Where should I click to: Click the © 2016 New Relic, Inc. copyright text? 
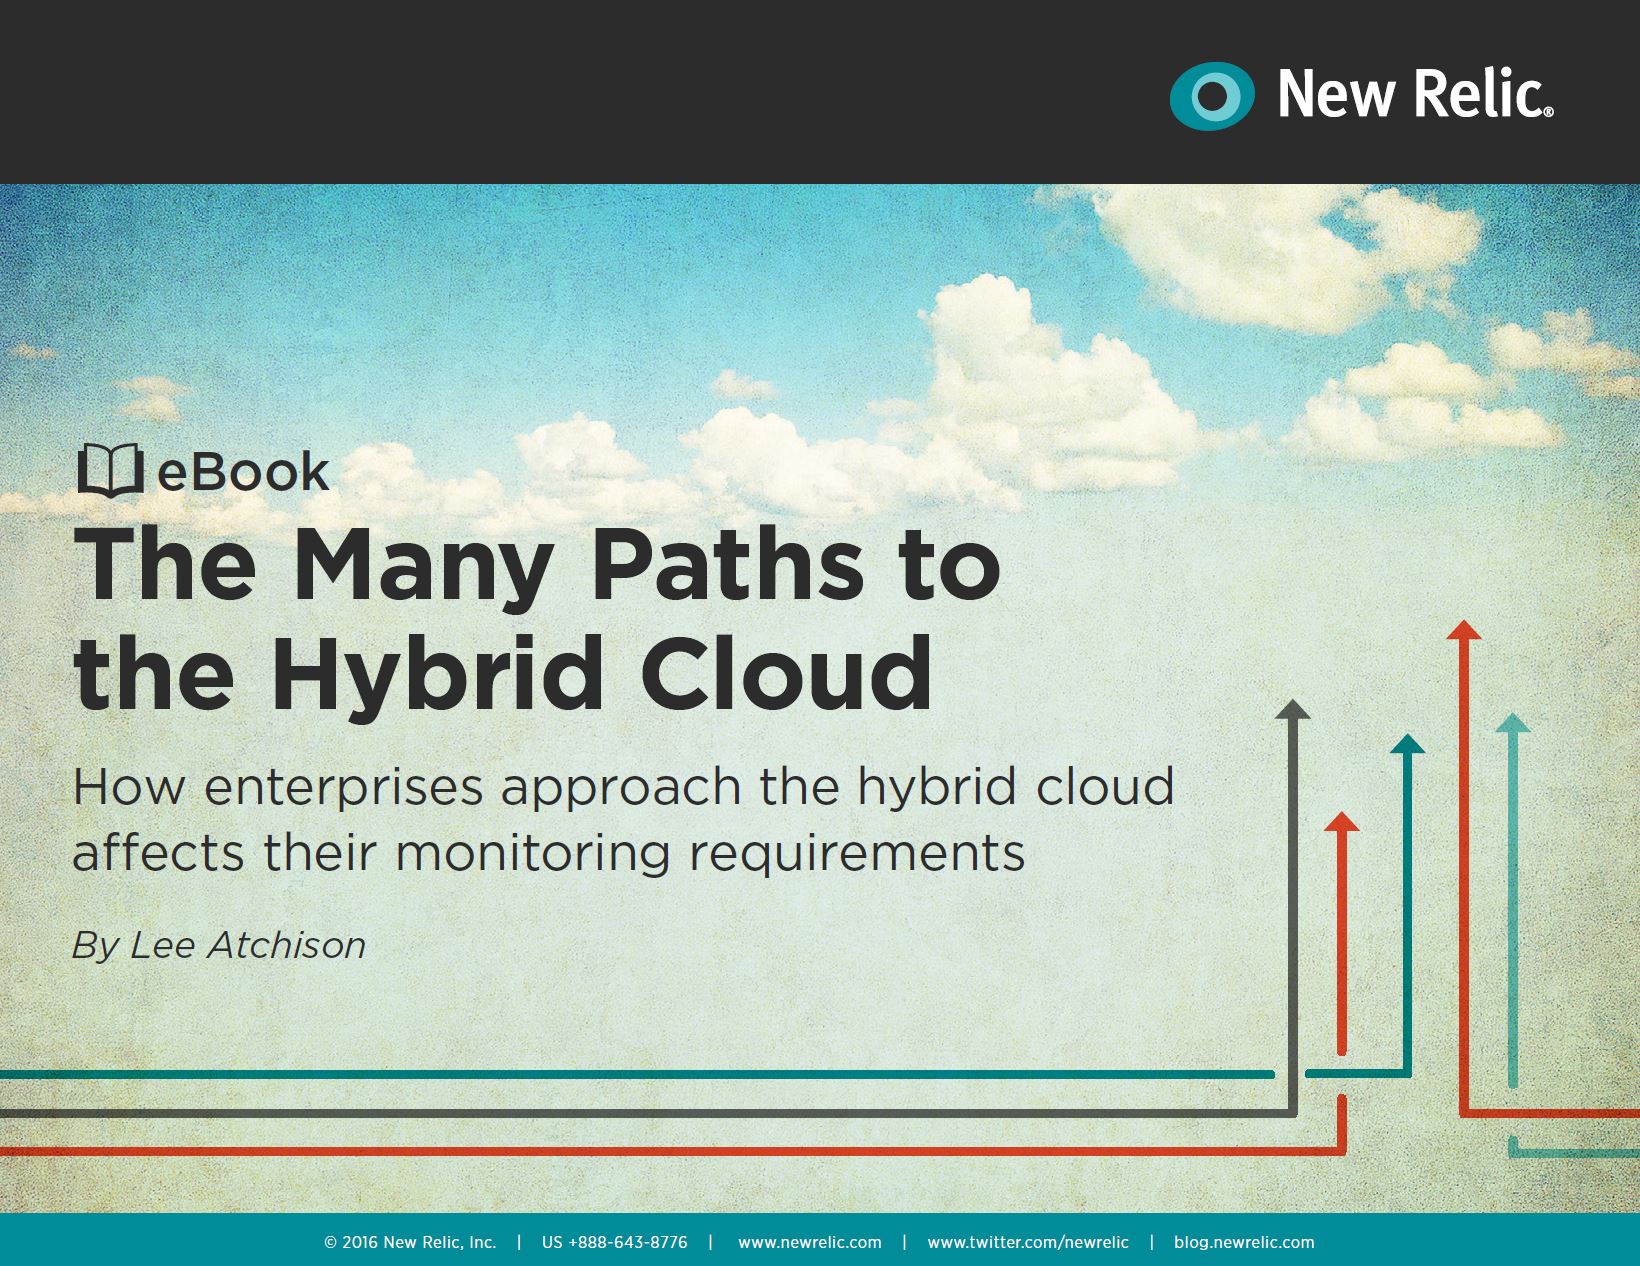pos(410,1242)
